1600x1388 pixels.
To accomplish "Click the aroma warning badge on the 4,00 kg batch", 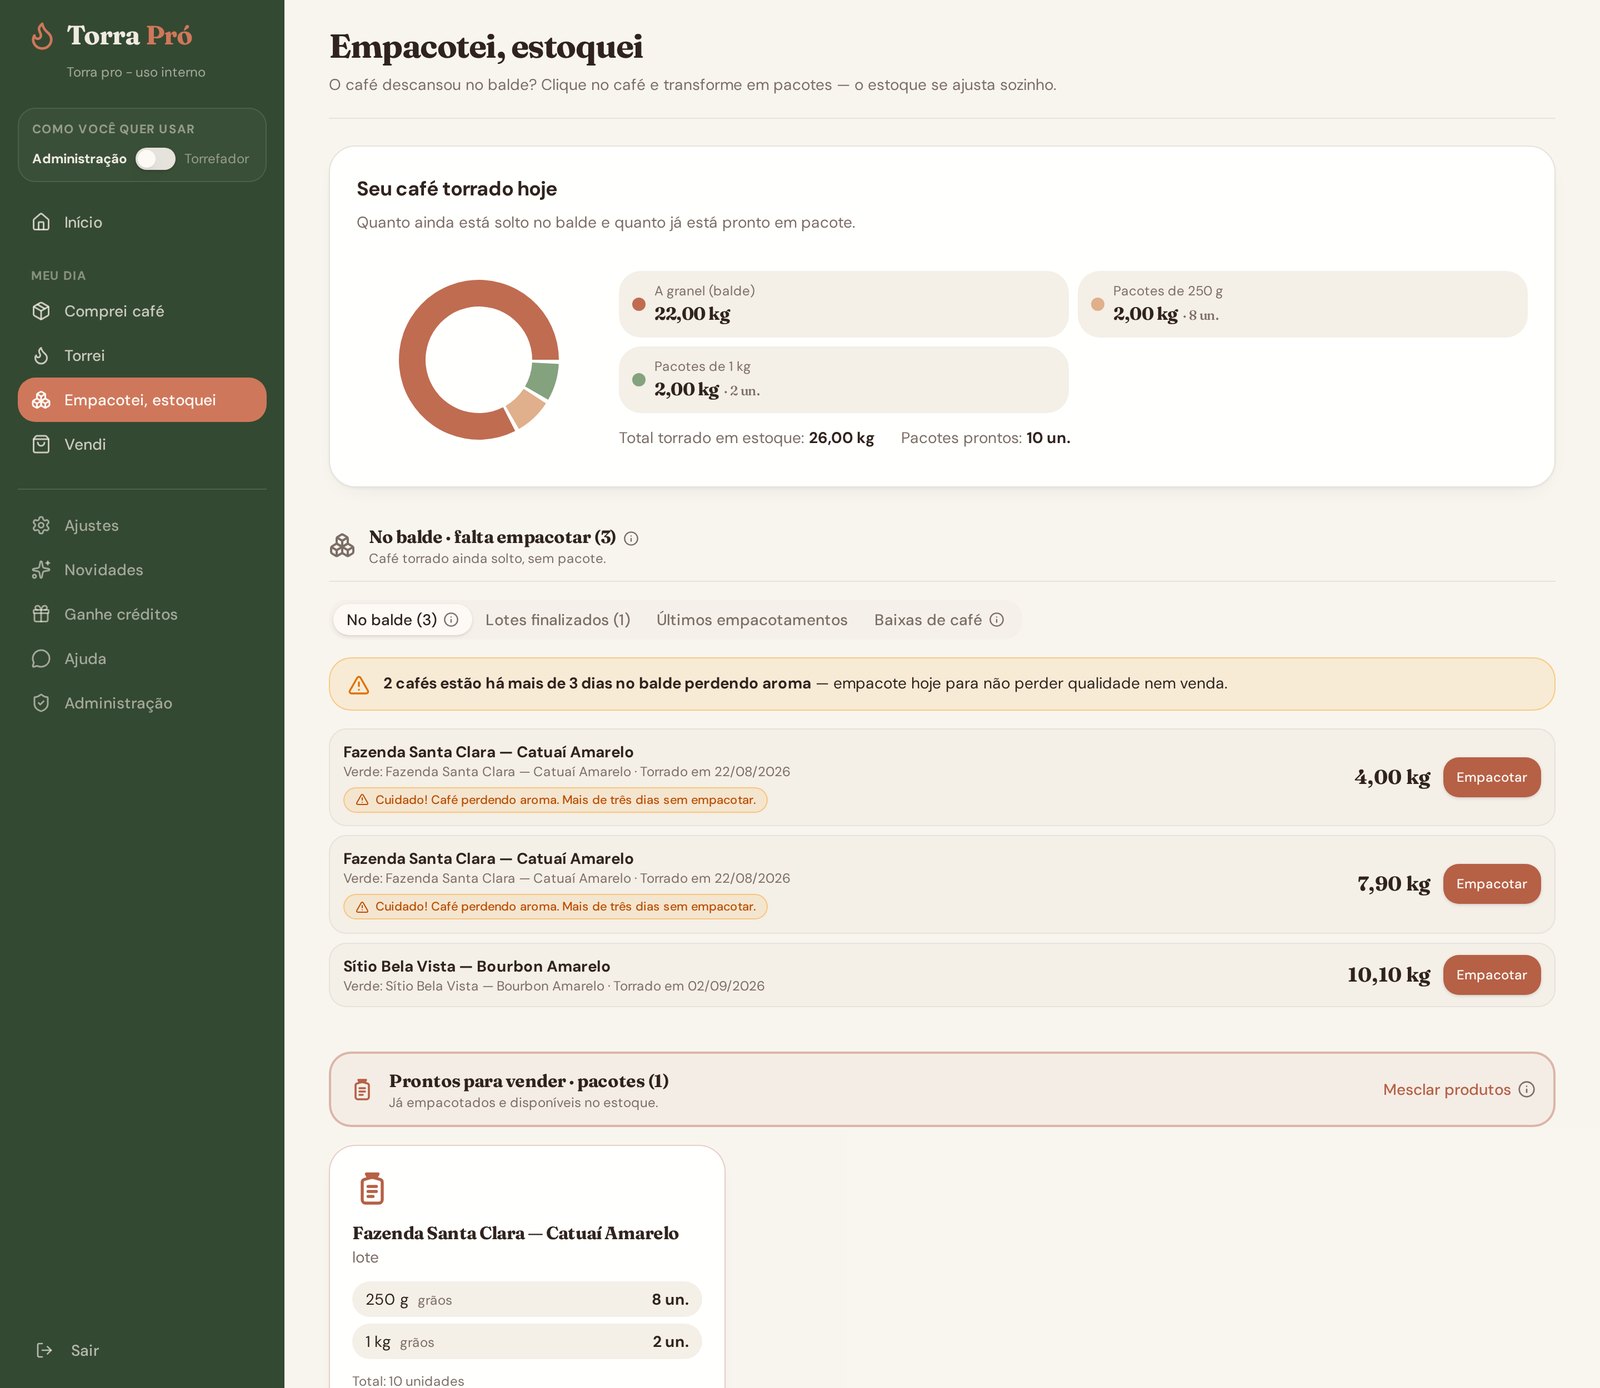I will 555,800.
